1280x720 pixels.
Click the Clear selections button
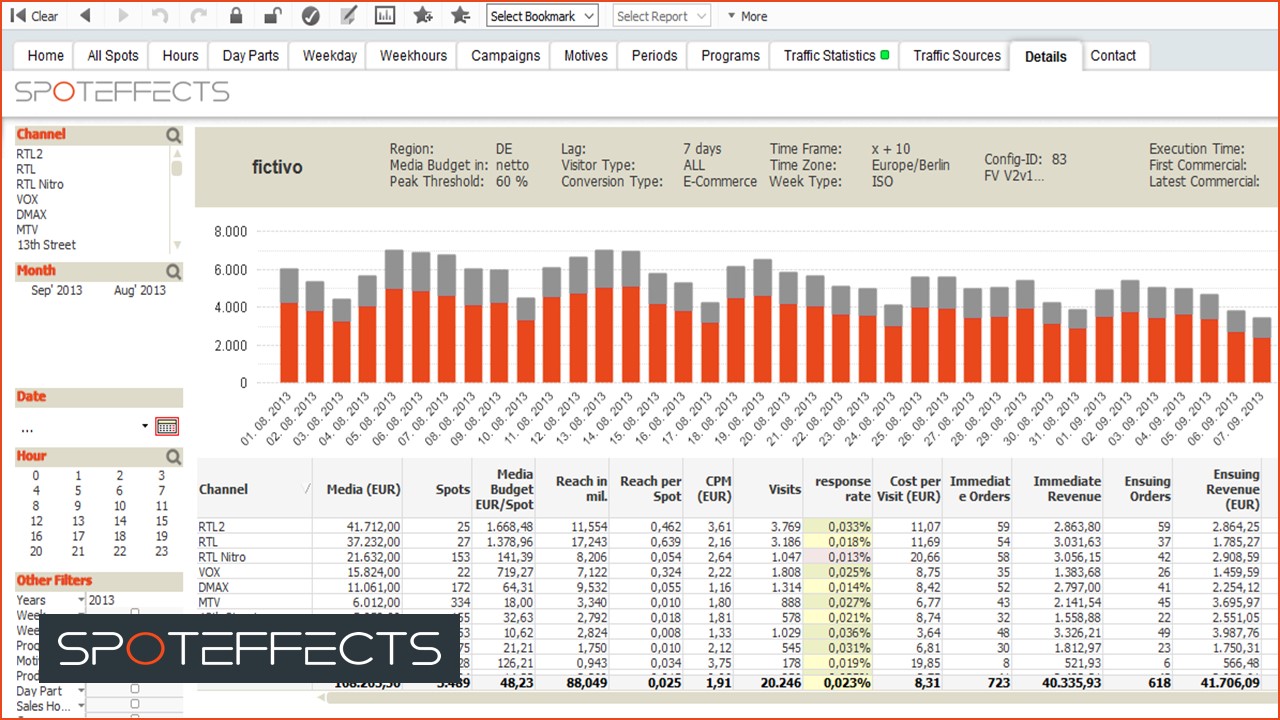pos(34,16)
